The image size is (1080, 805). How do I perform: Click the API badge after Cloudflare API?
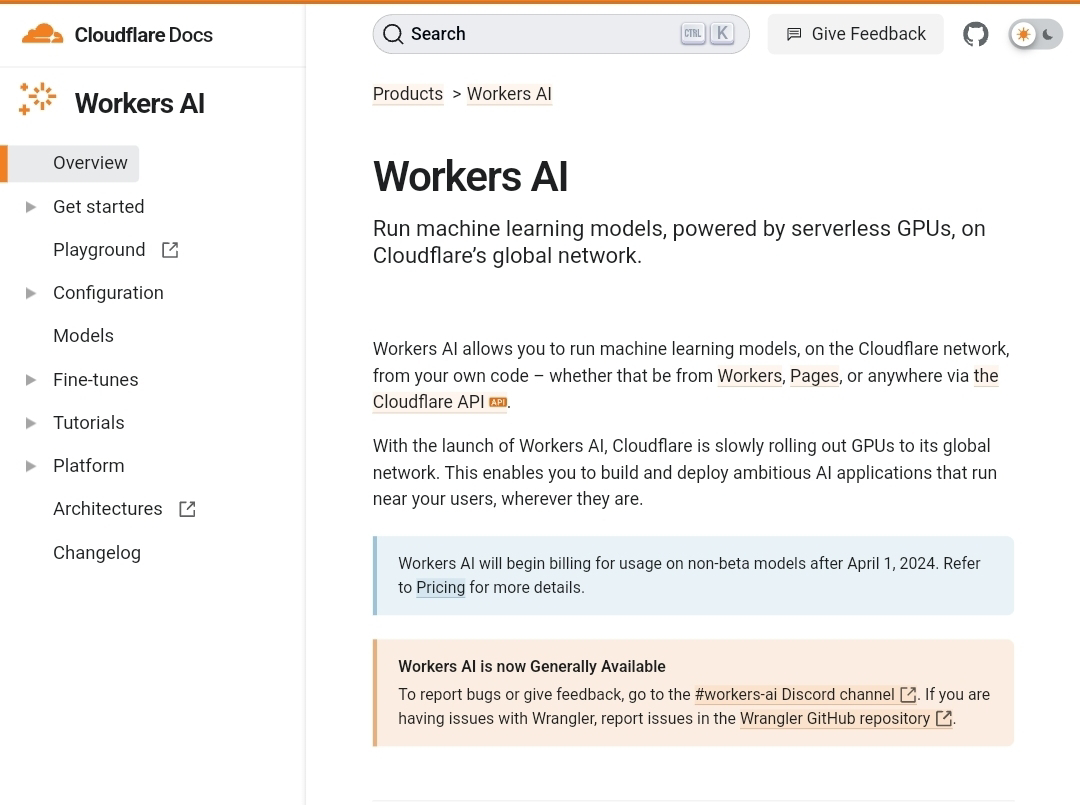(498, 402)
